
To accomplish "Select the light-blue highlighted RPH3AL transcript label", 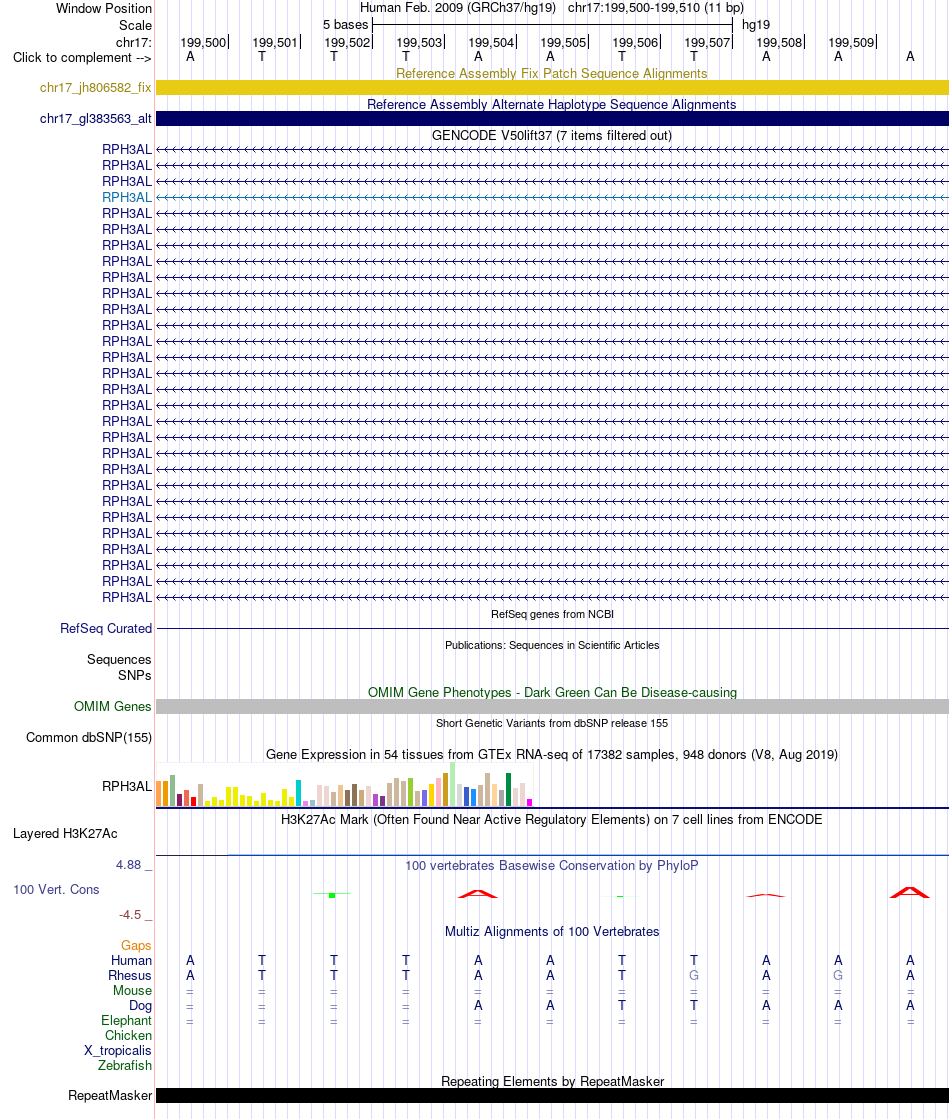I will [127, 198].
